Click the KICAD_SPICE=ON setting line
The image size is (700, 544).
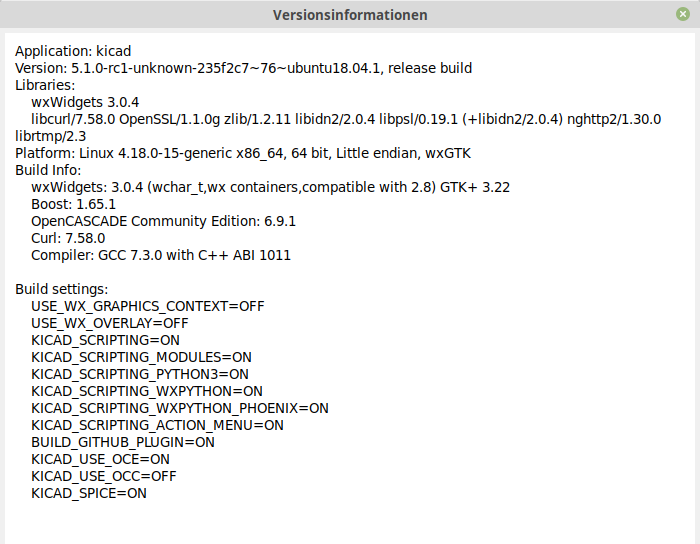89,493
